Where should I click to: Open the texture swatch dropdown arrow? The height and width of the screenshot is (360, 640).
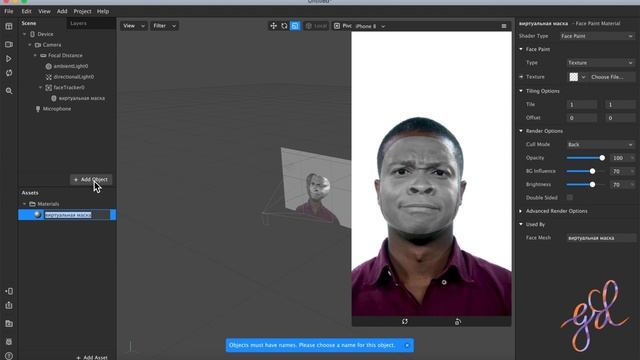coord(583,77)
